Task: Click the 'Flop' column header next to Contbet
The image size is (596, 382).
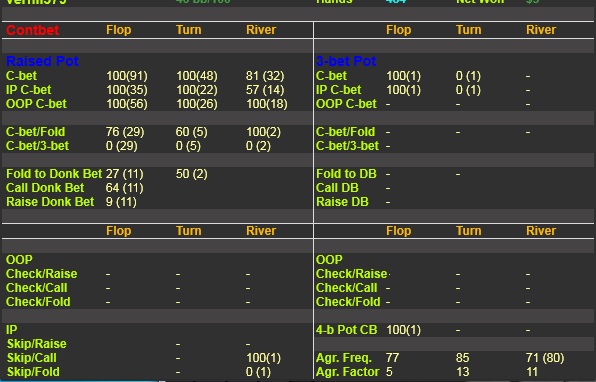Action: point(119,30)
